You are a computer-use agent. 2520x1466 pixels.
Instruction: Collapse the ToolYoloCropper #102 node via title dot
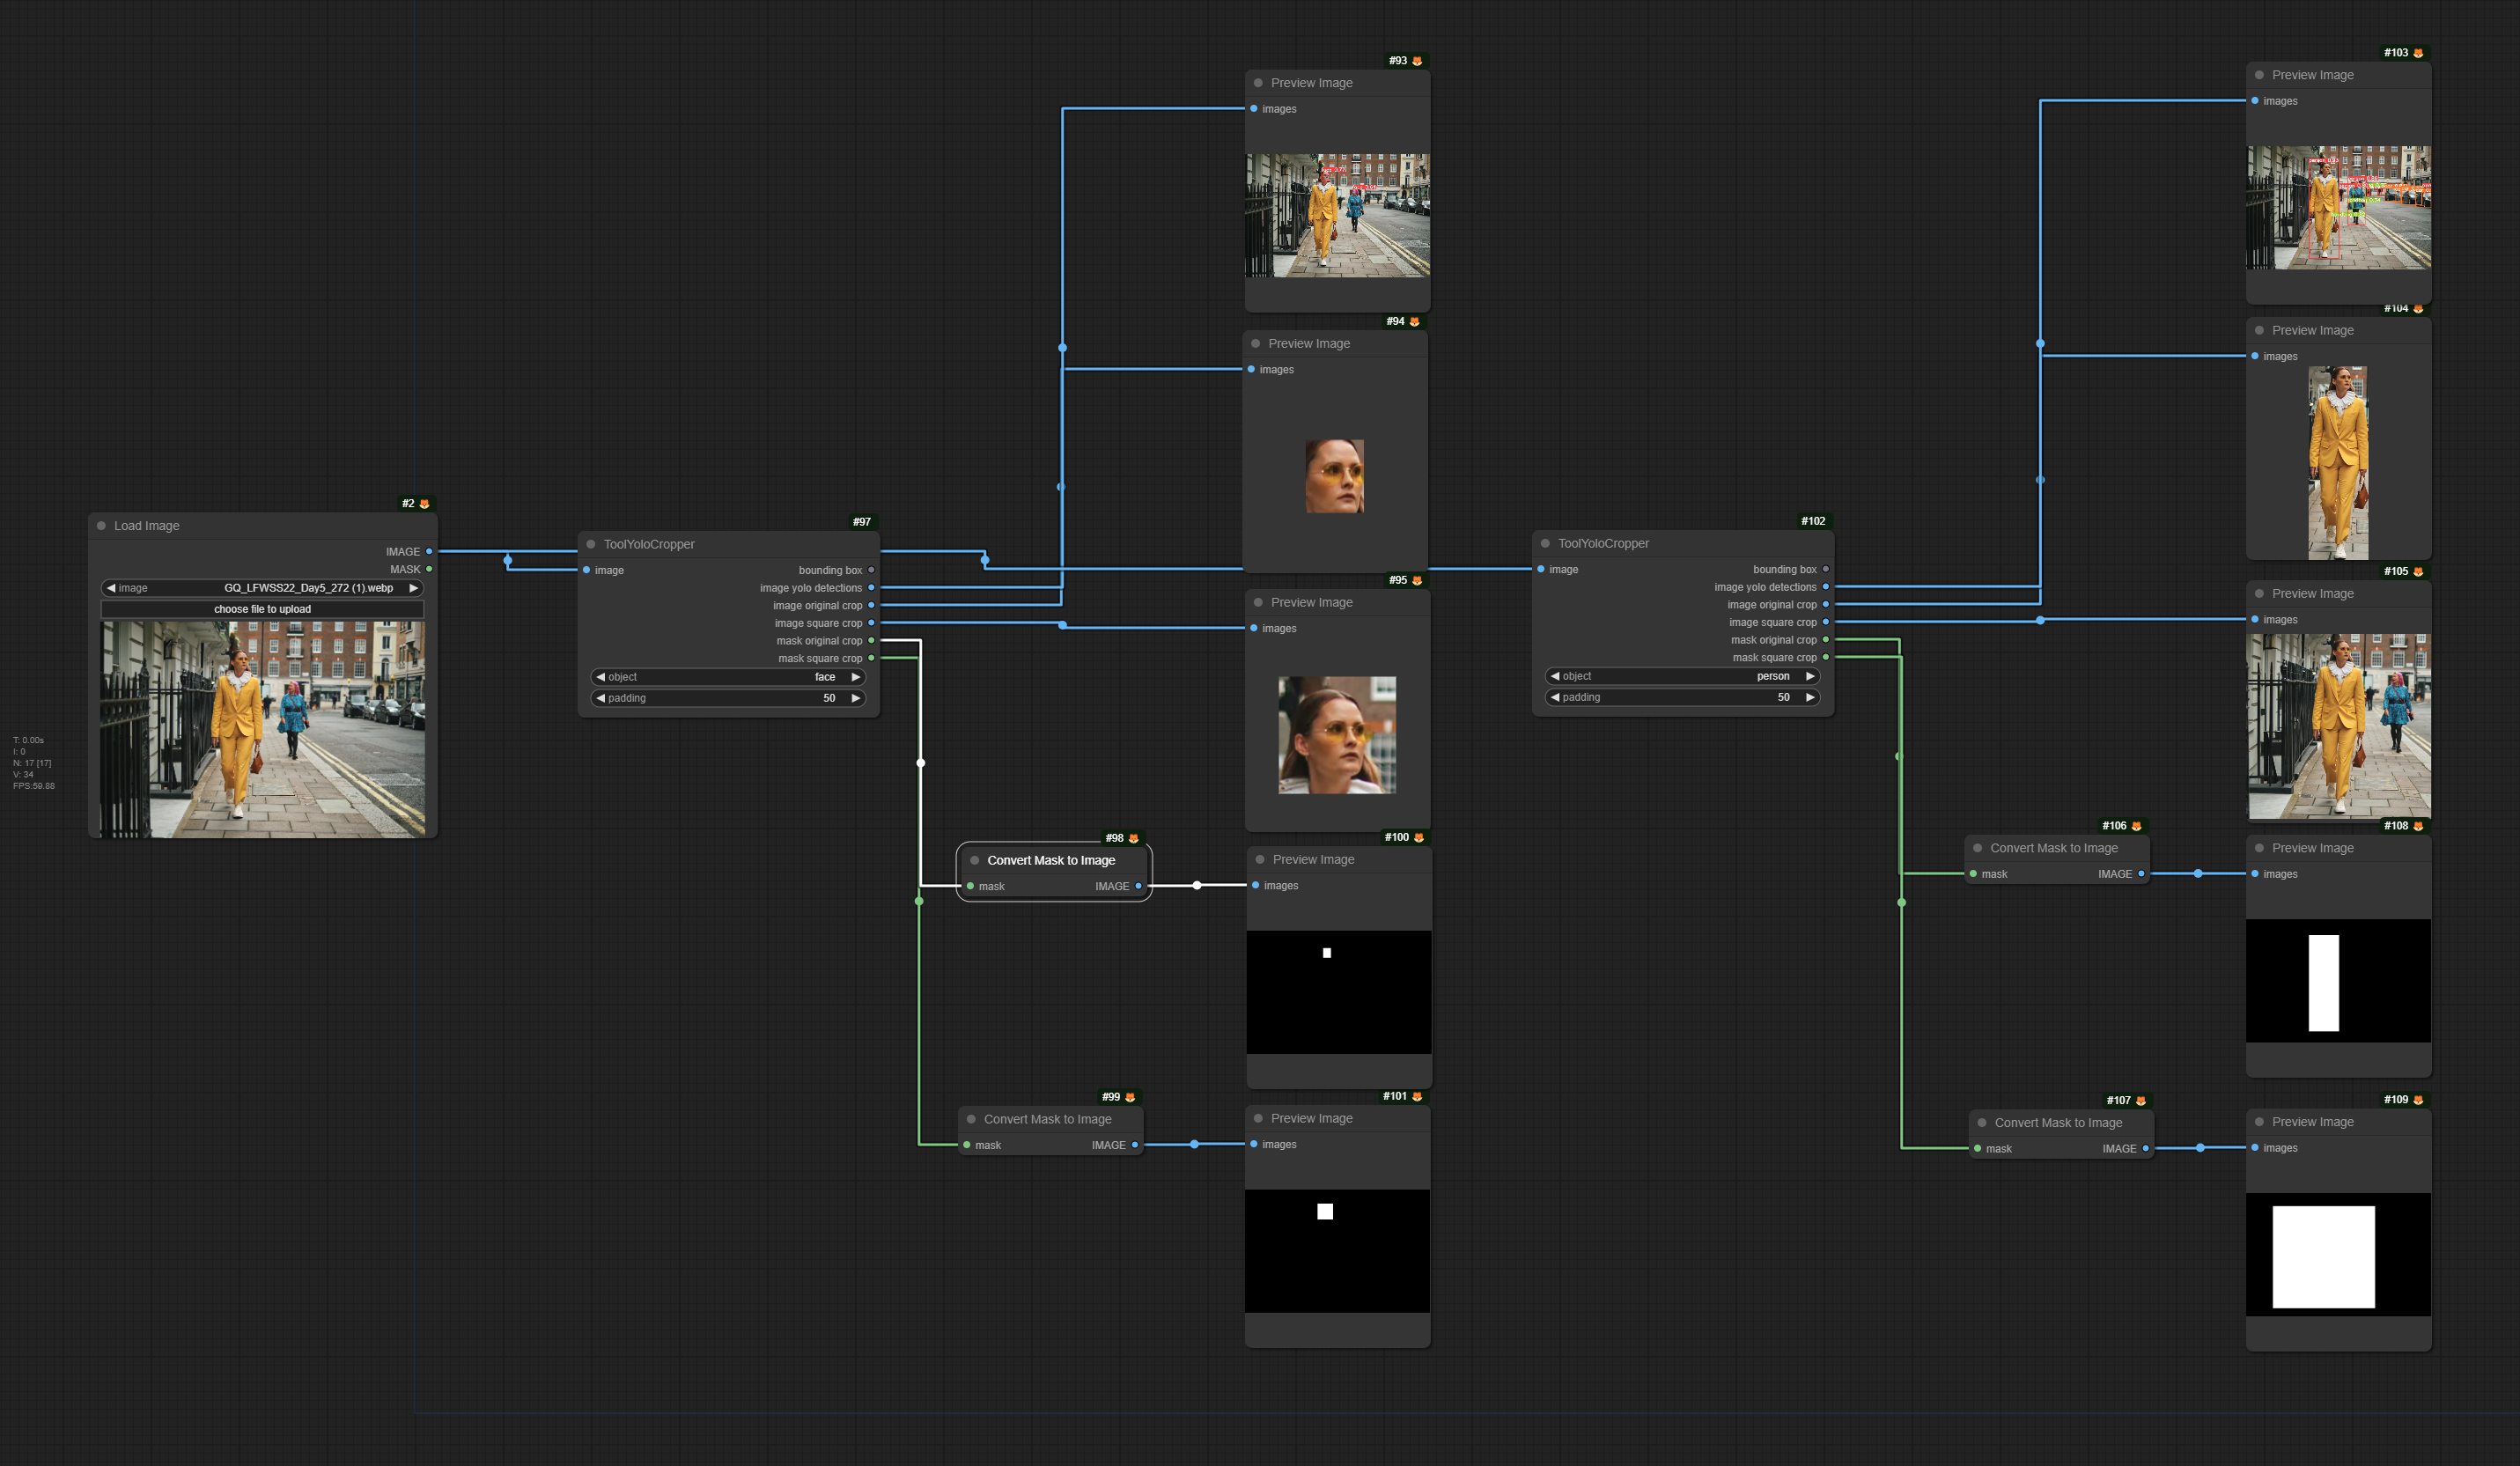point(1545,543)
